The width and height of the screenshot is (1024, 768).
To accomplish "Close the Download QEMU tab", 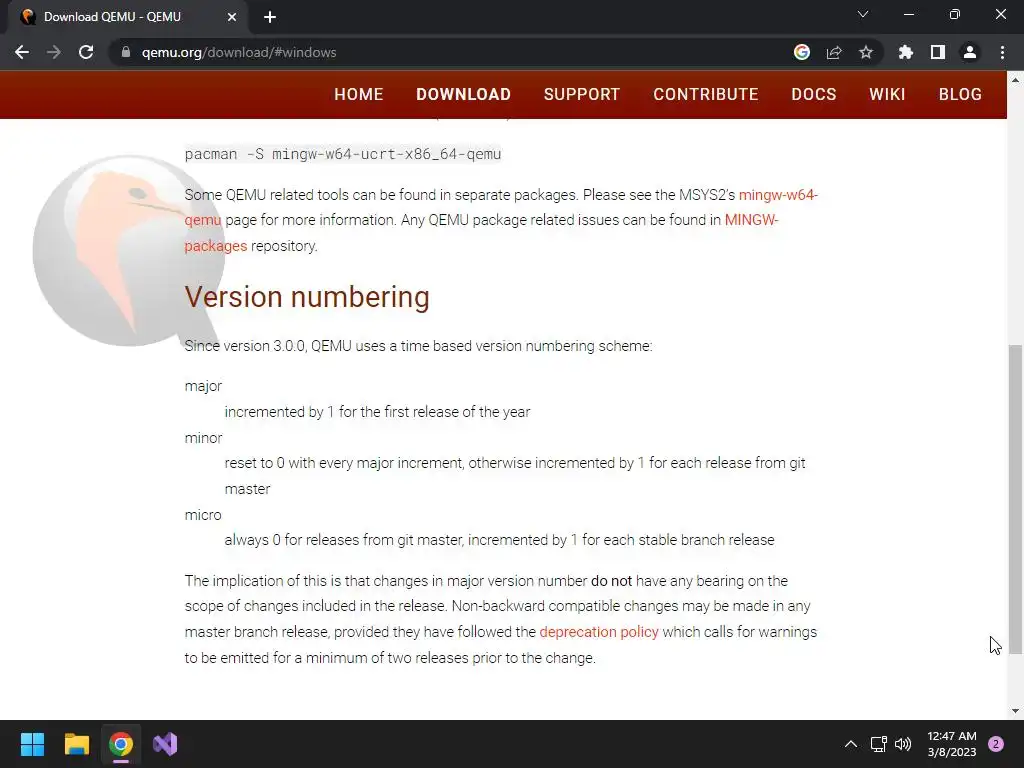I will click(x=232, y=17).
